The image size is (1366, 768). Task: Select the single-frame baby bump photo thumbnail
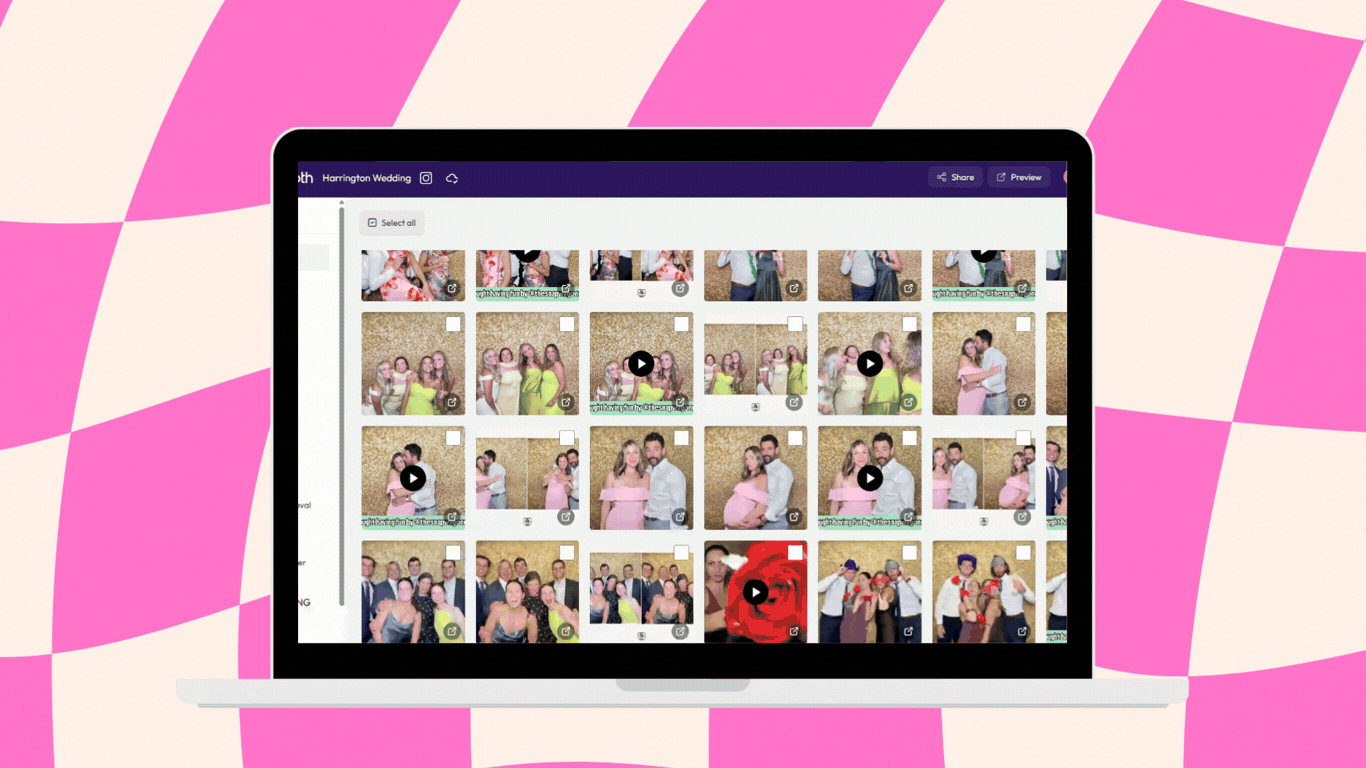click(x=755, y=478)
